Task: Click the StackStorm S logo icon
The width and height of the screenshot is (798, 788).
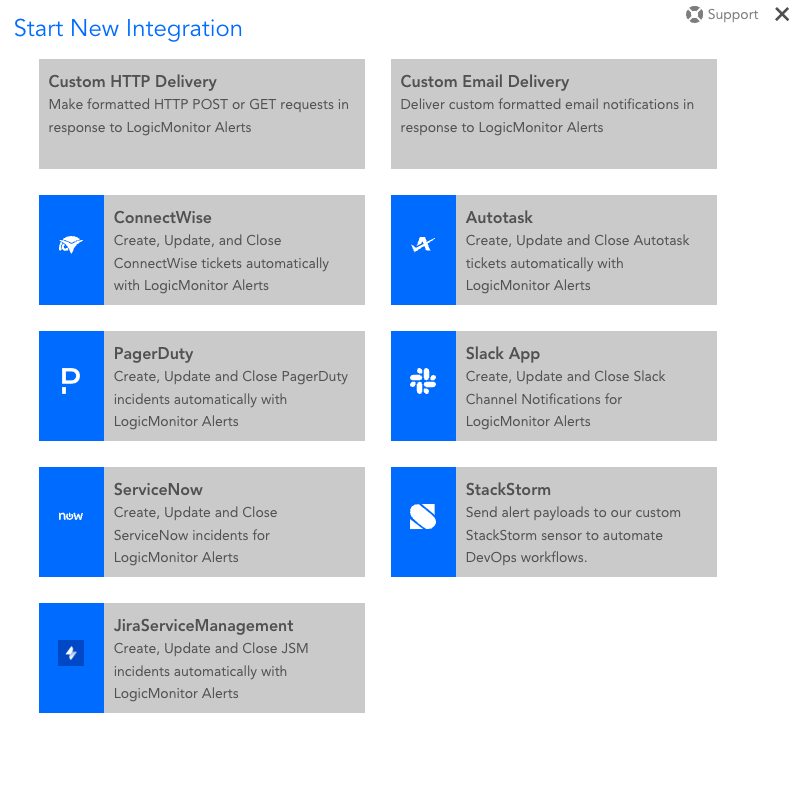Action: [423, 517]
